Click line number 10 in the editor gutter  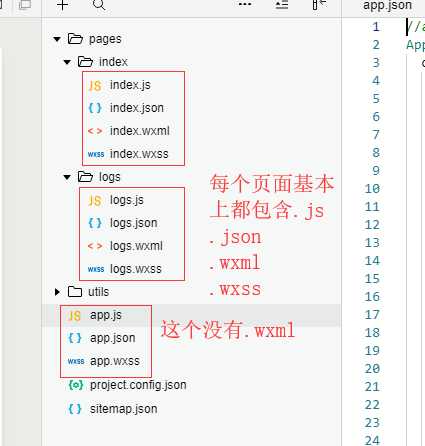tap(372, 189)
